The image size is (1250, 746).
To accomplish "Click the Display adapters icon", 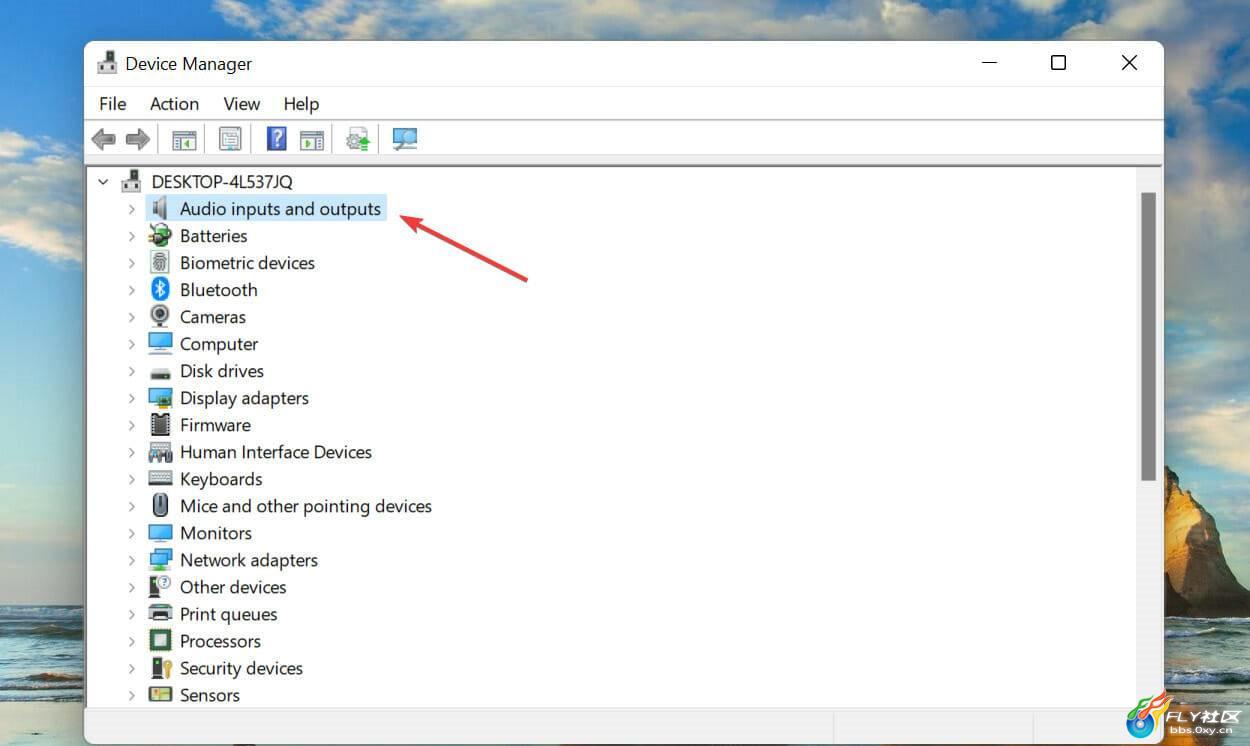I will click(160, 397).
